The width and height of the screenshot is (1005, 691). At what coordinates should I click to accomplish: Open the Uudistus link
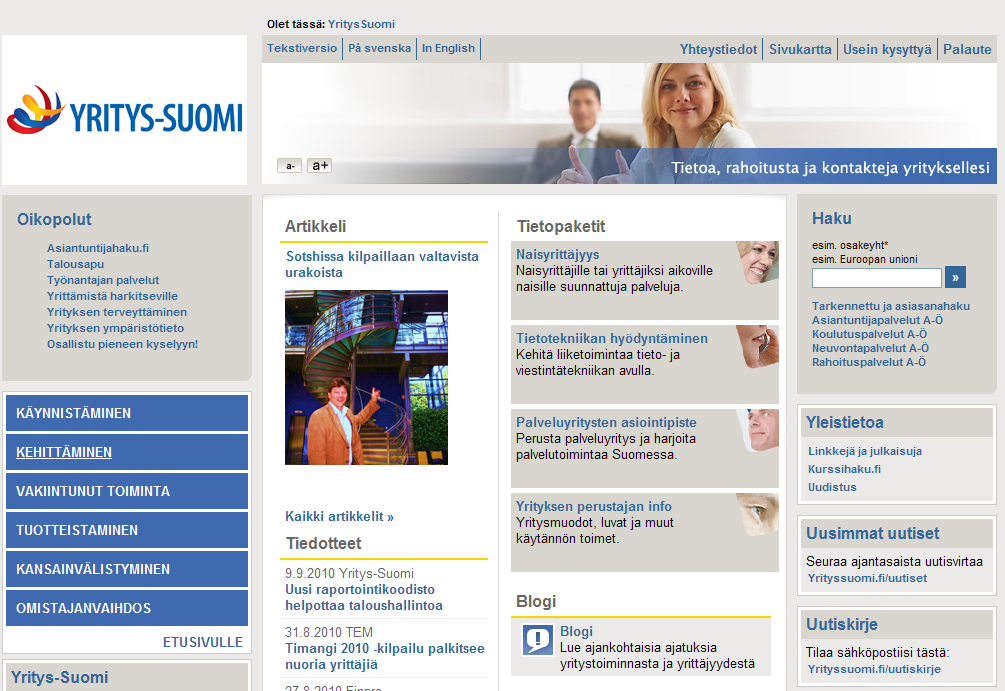point(832,487)
